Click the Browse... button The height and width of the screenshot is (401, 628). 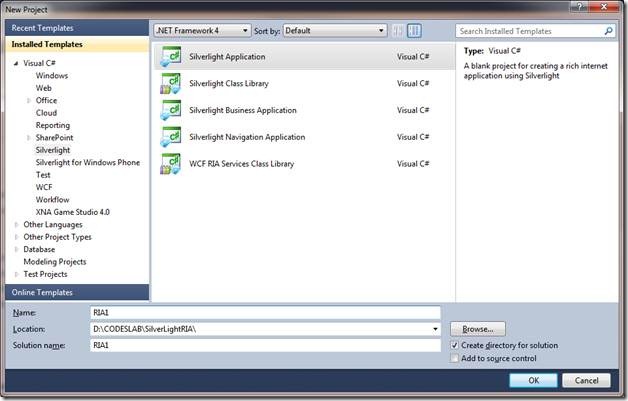tap(478, 329)
